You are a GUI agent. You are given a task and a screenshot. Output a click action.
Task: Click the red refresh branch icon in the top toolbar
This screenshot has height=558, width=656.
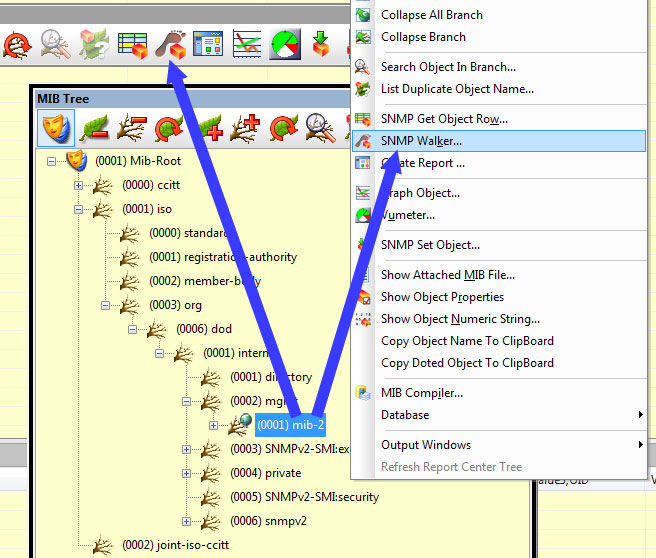(x=17, y=45)
